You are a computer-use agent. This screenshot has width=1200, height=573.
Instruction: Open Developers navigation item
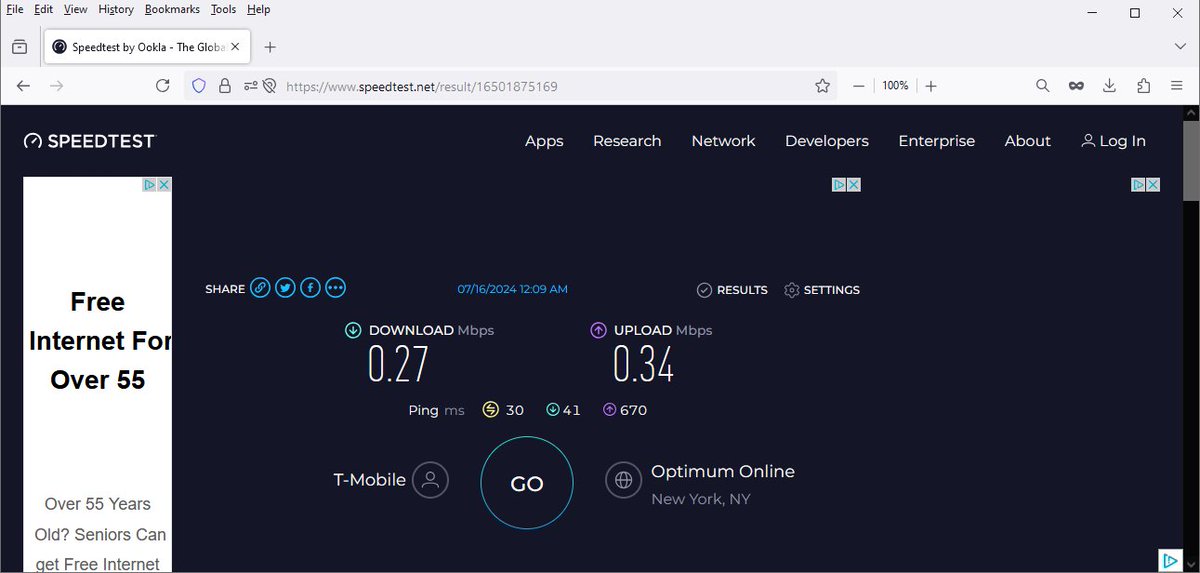click(x=827, y=141)
